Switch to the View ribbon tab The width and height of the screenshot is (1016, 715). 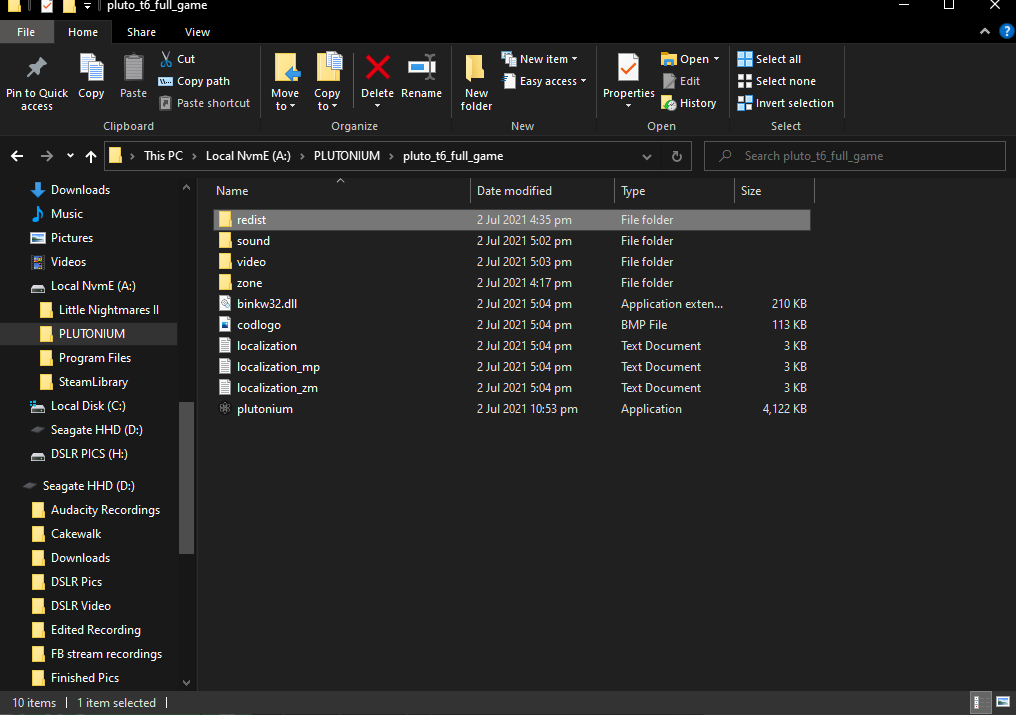pyautogui.click(x=197, y=32)
